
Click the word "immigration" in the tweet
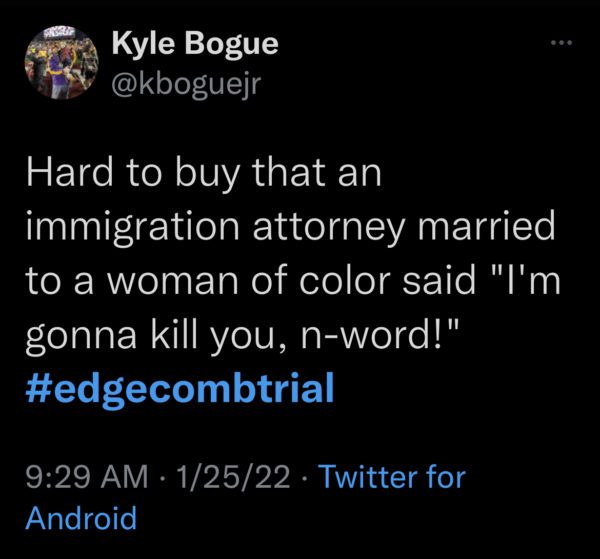[x=133, y=228]
